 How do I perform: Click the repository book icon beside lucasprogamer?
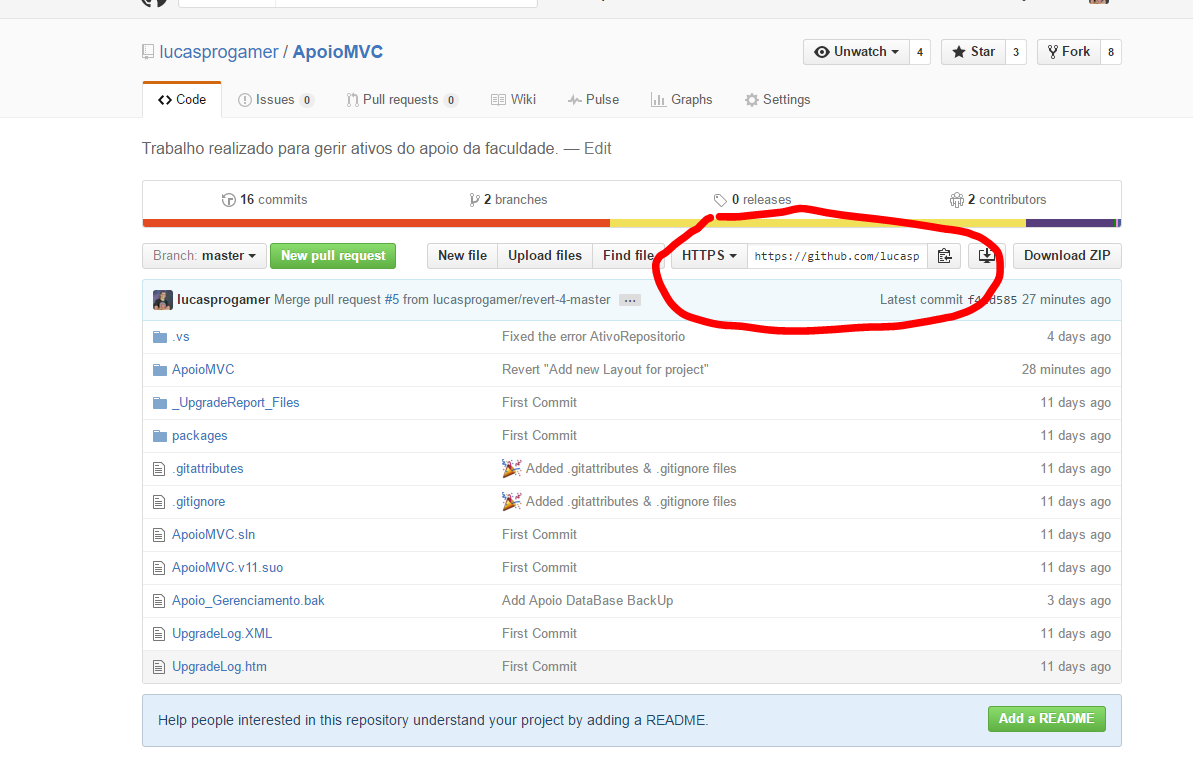pyautogui.click(x=148, y=52)
